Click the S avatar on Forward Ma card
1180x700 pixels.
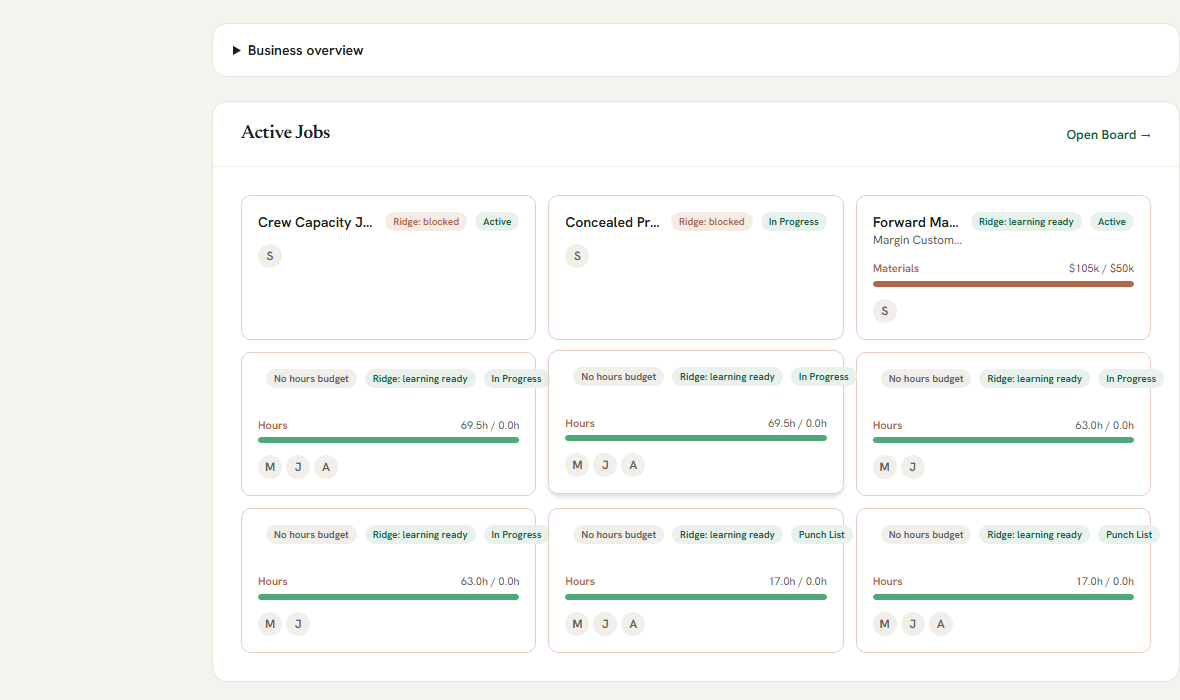(x=885, y=311)
